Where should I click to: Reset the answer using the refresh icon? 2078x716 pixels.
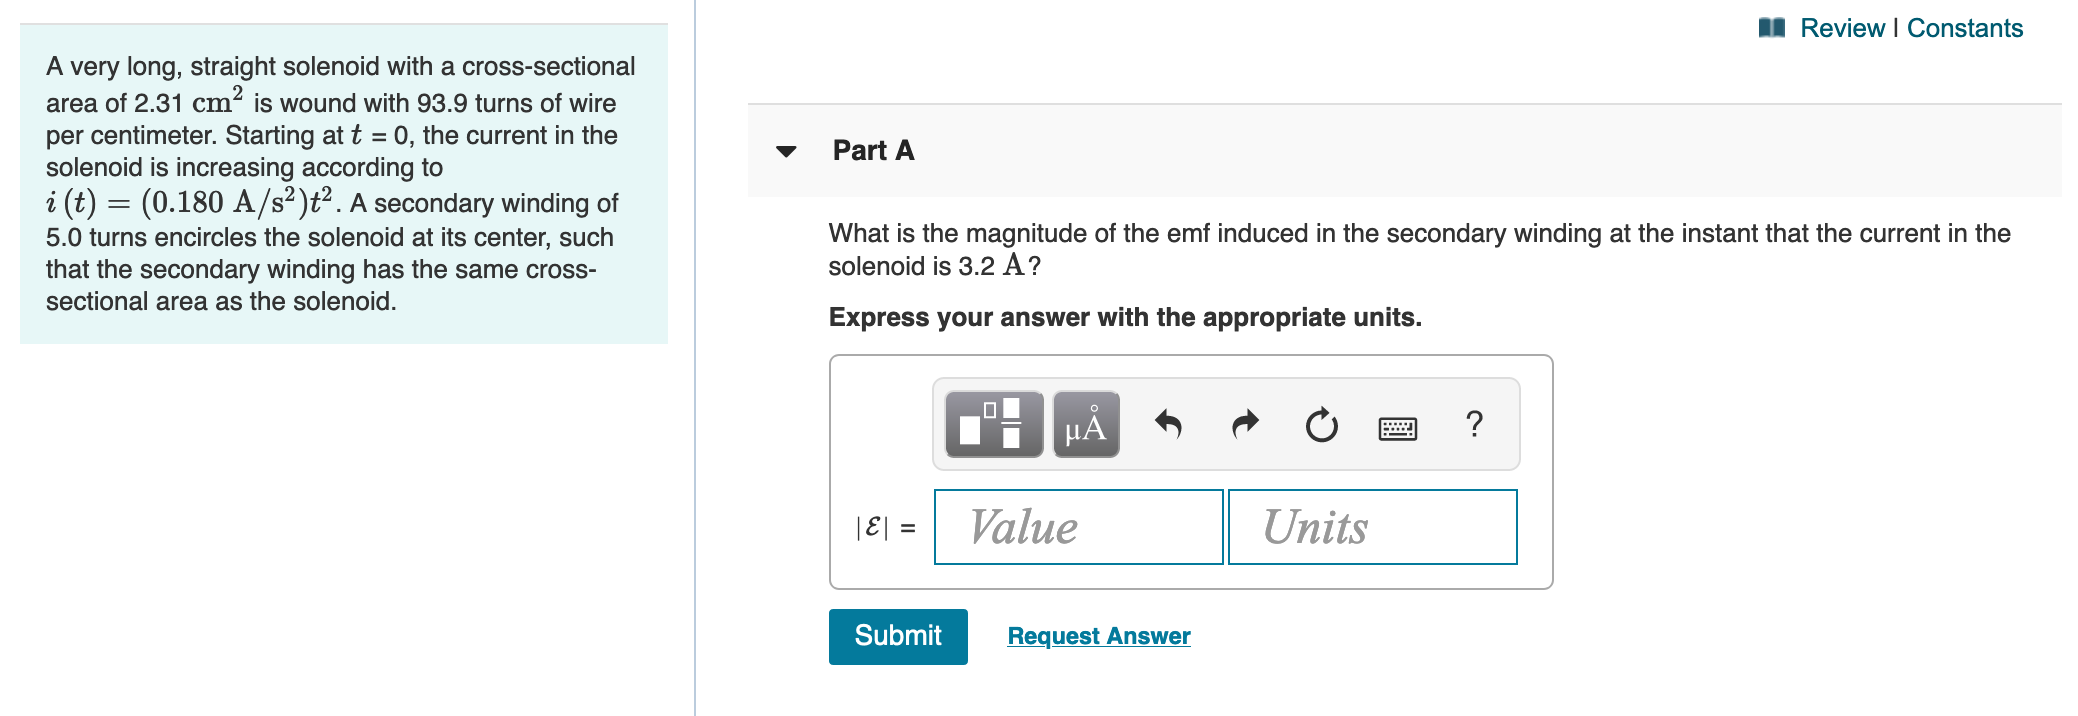[x=1321, y=424]
